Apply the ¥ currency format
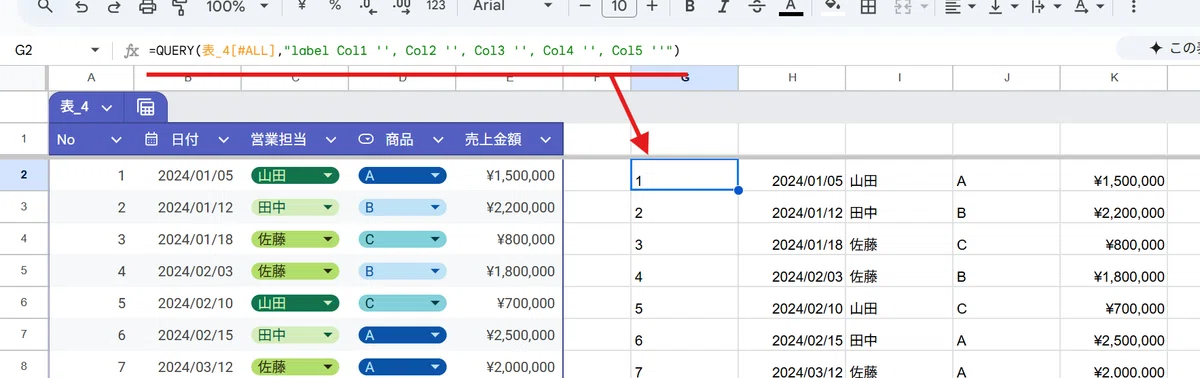The width and height of the screenshot is (1200, 378). pos(302,6)
